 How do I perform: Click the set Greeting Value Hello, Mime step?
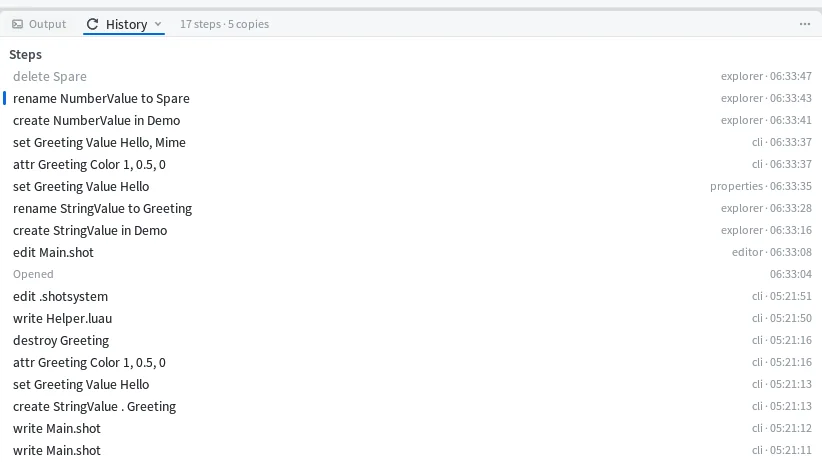pyautogui.click(x=411, y=143)
